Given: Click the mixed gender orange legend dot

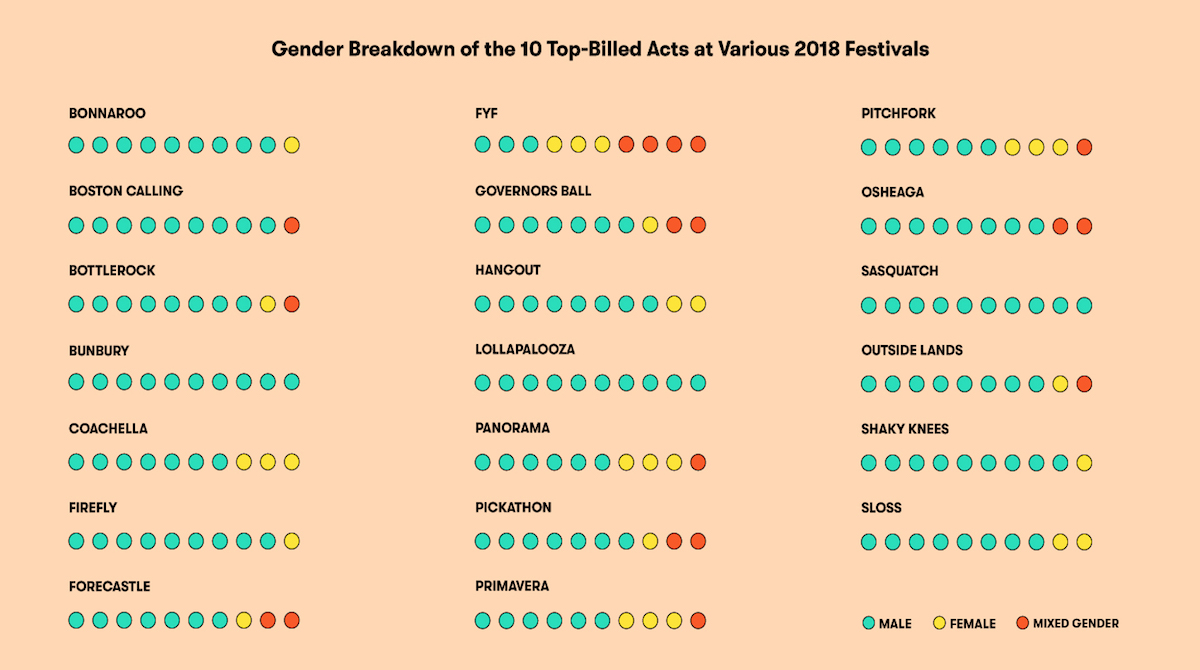Looking at the screenshot, I should pos(1022,623).
